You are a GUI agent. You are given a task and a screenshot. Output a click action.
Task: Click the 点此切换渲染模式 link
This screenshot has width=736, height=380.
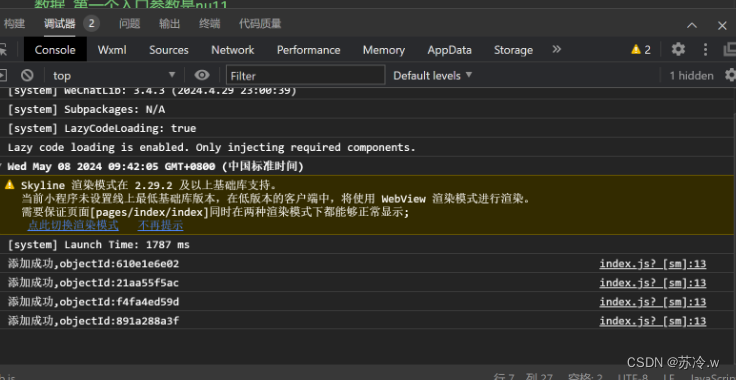73,225
